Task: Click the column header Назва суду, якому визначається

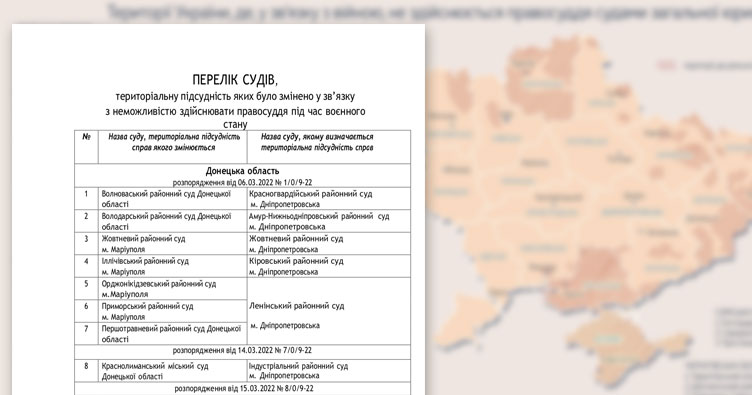Action: tap(317, 142)
